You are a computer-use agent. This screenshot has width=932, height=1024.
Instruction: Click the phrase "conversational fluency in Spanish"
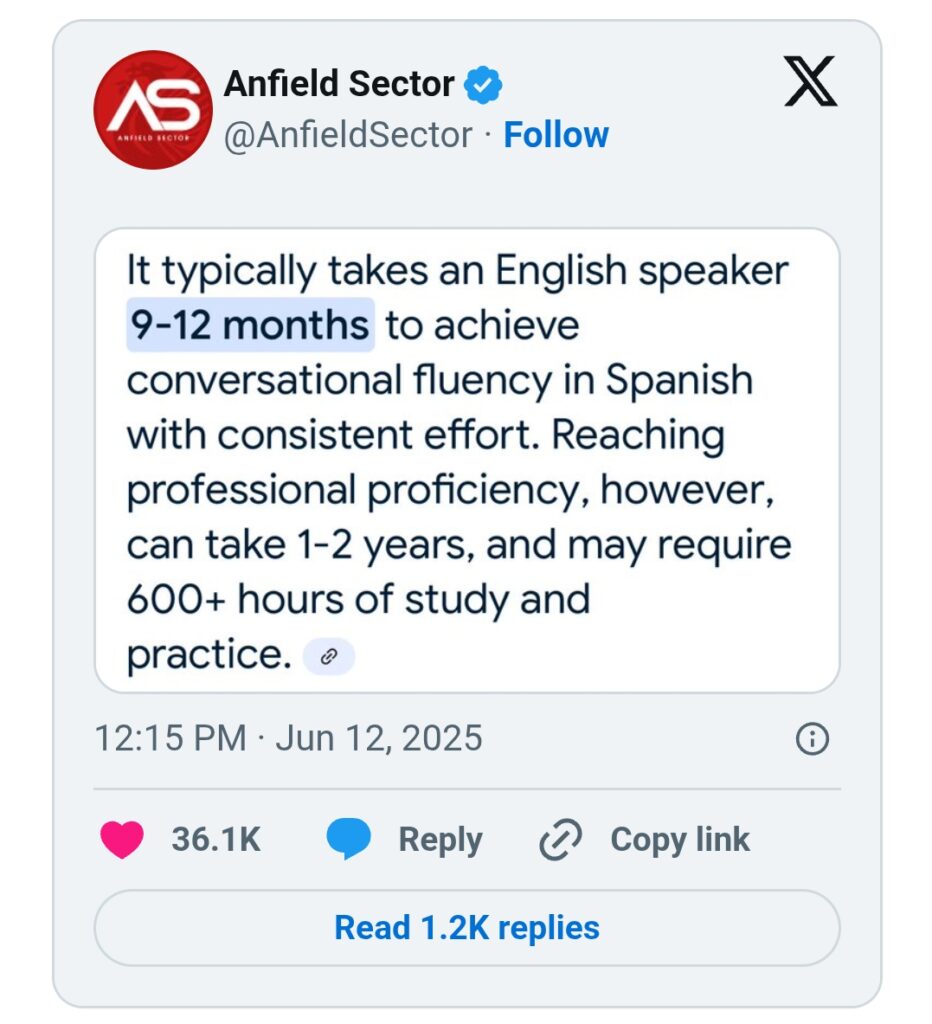439,381
